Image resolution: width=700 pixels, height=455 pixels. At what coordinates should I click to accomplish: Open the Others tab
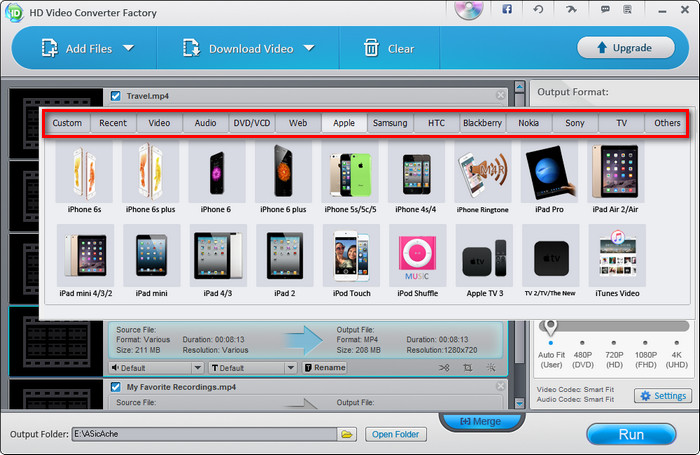point(667,123)
